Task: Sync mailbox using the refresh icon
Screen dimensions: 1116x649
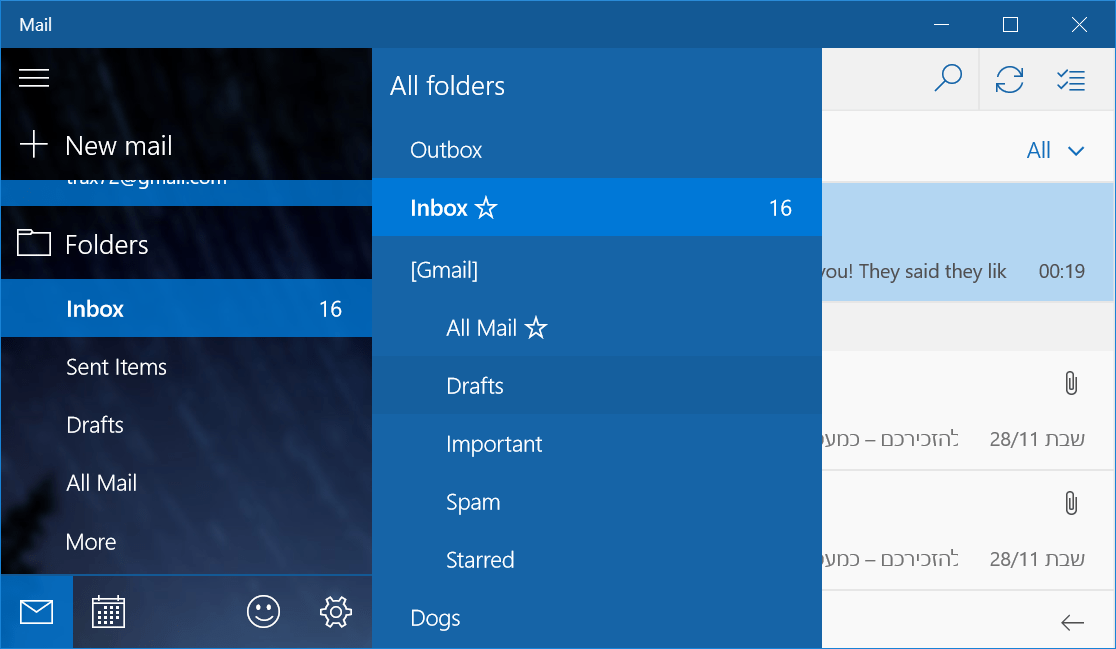Action: [1010, 79]
